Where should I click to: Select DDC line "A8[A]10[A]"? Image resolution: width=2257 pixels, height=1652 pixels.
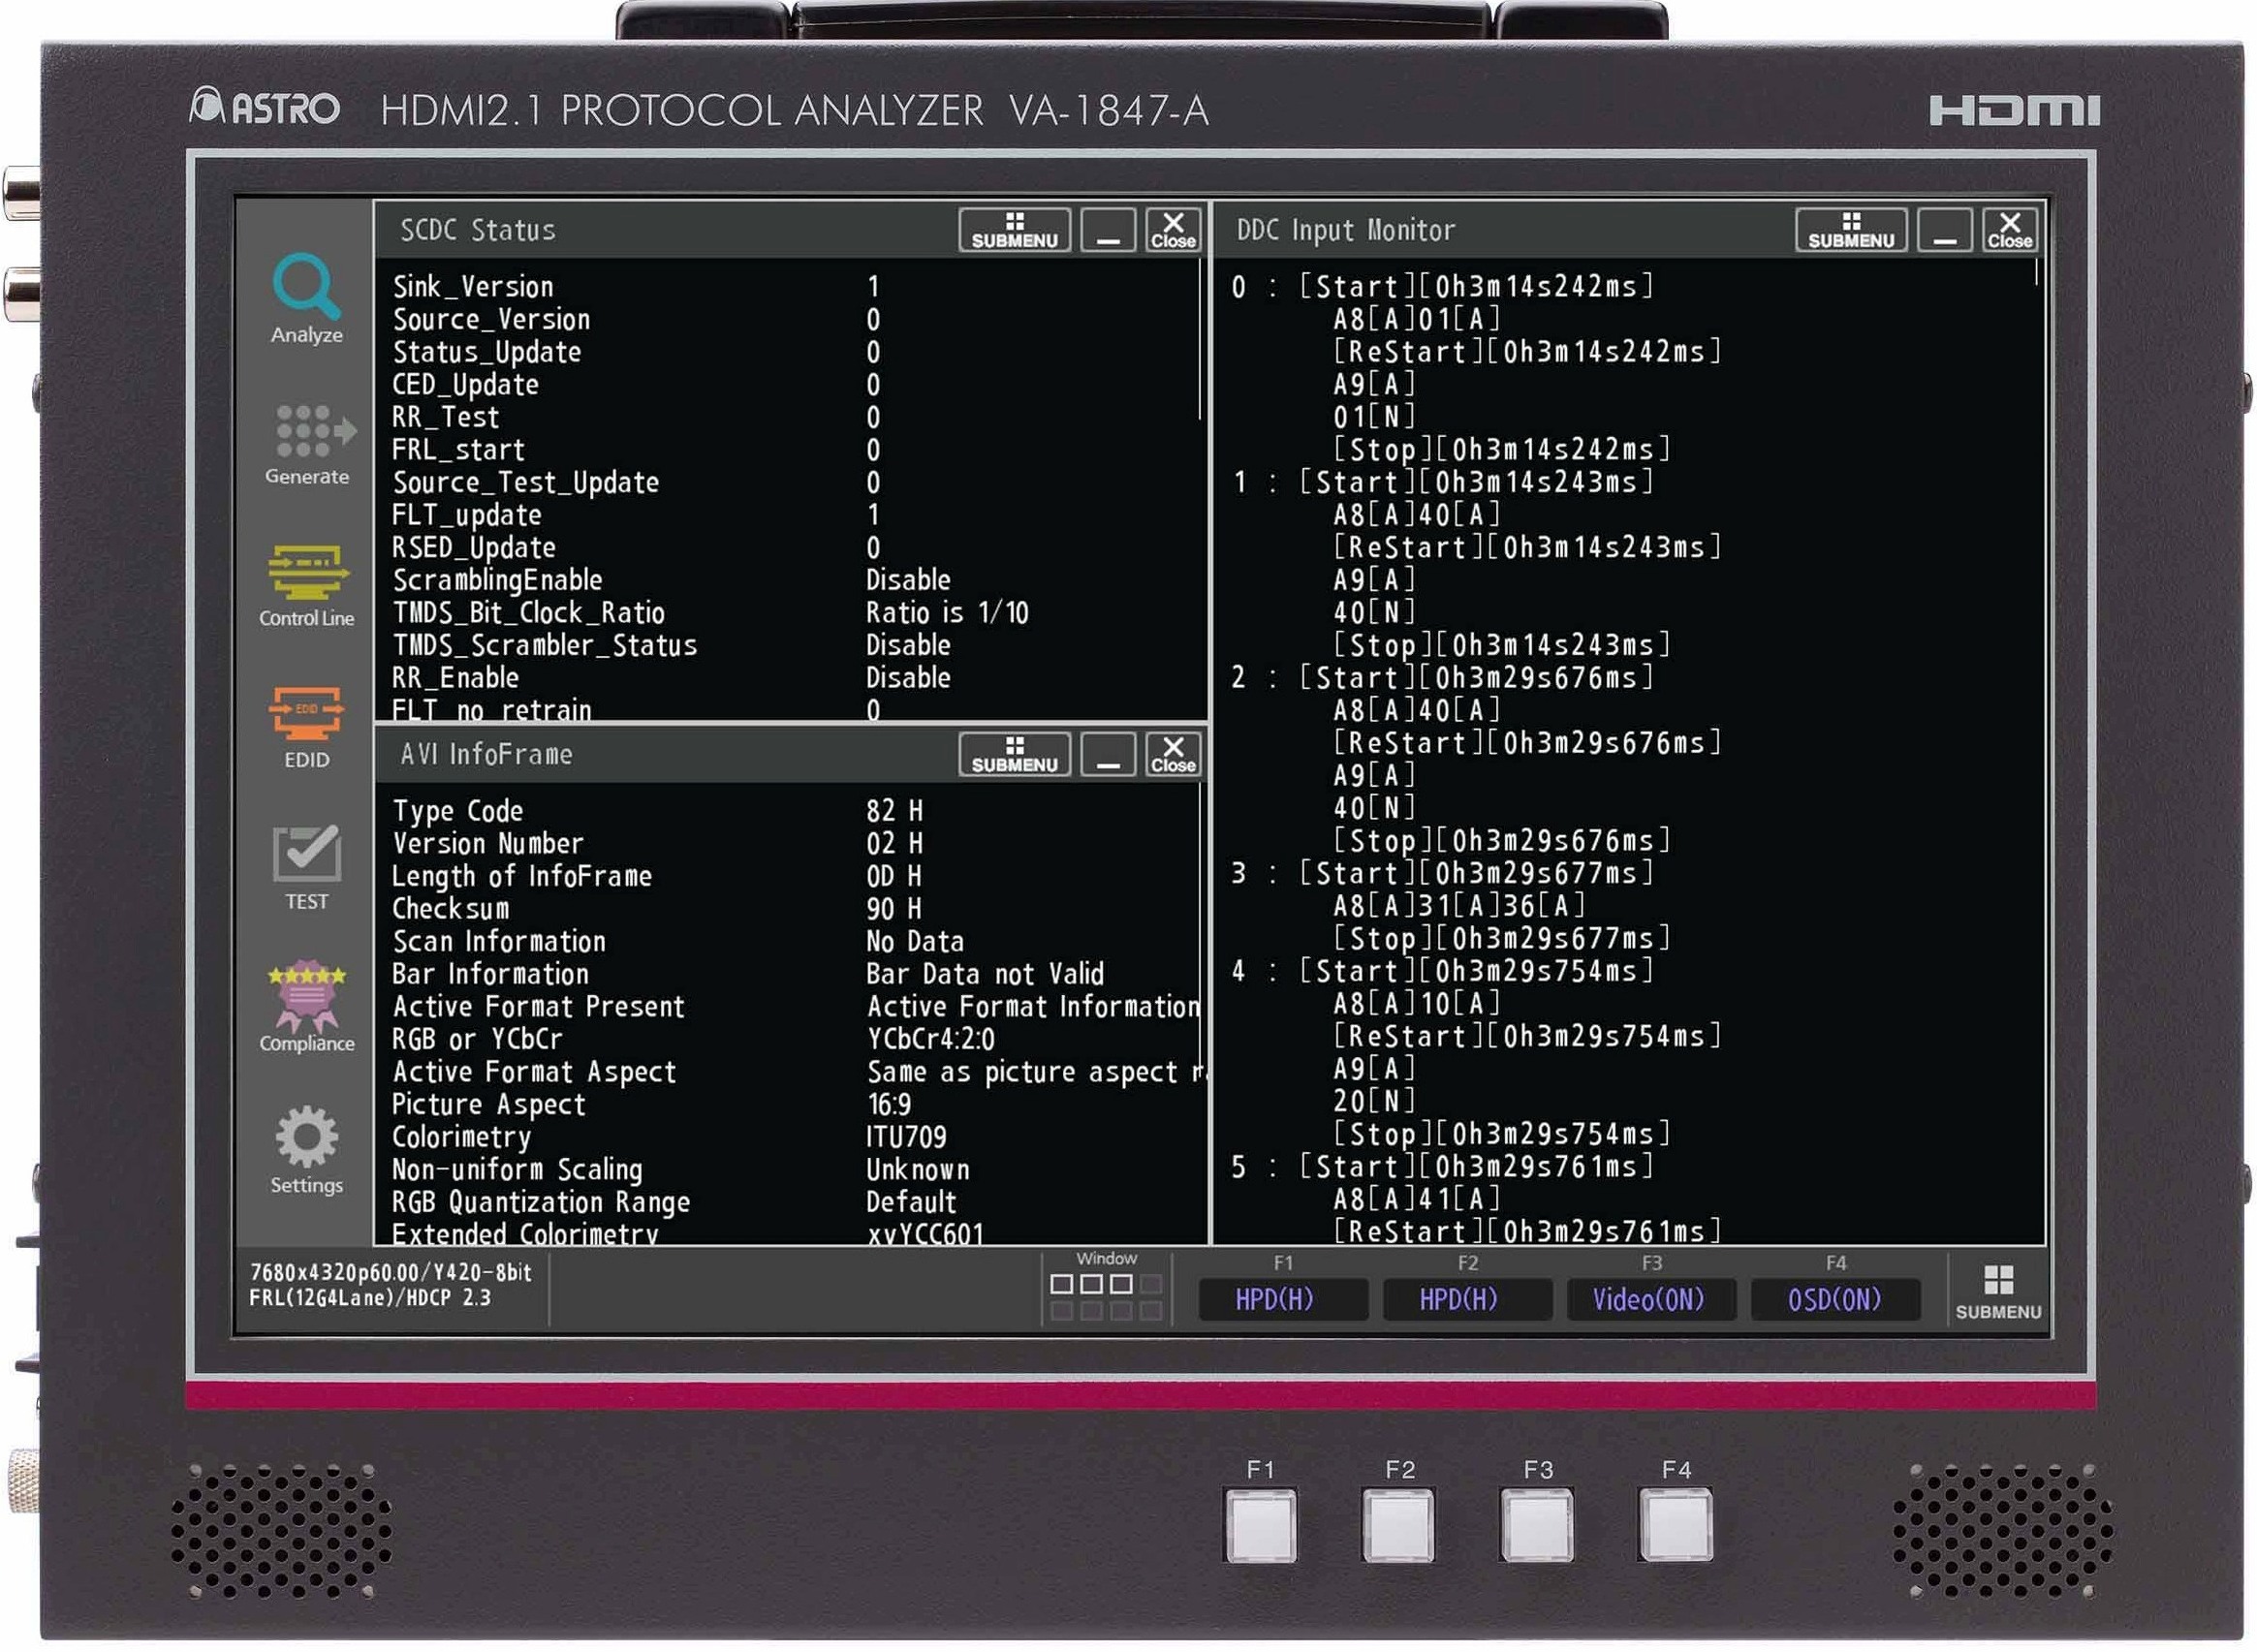1416,1004
